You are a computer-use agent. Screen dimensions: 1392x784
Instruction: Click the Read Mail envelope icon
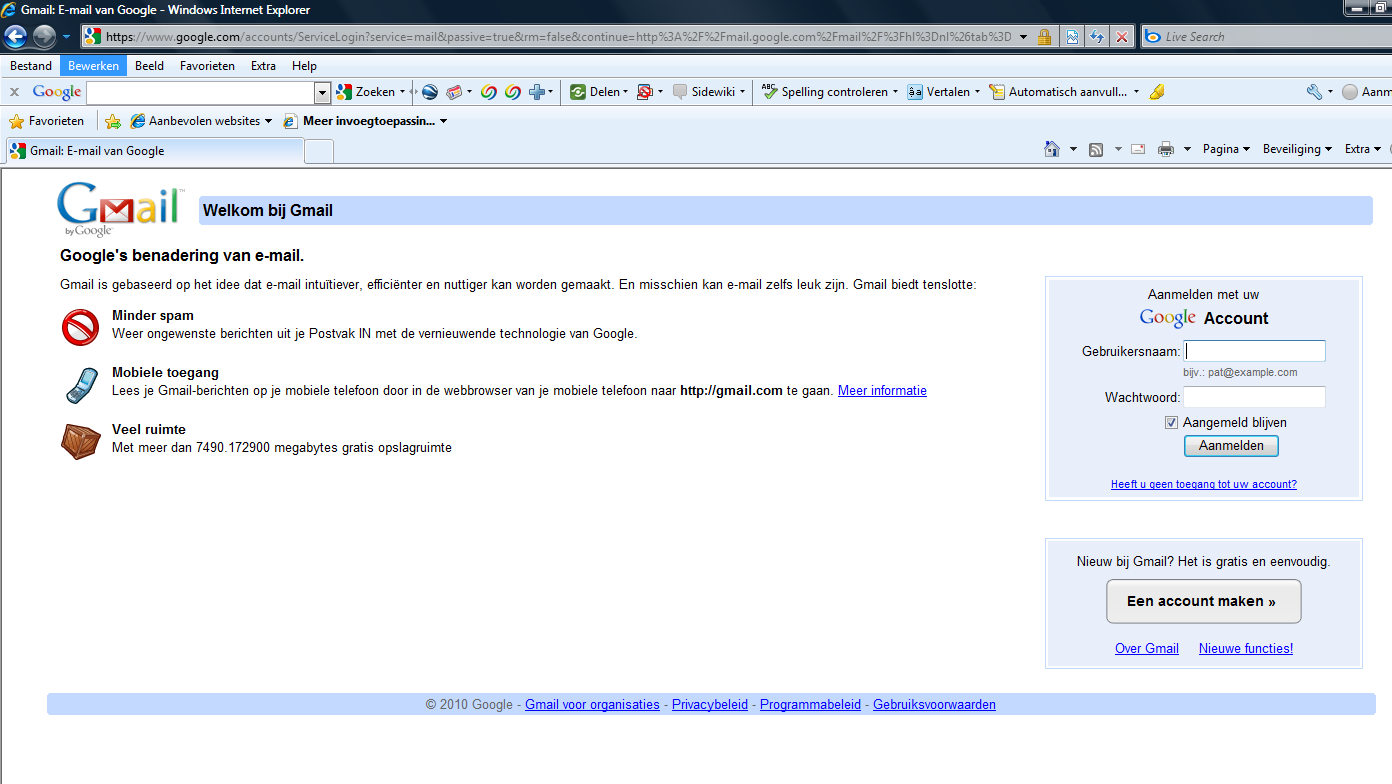[1138, 149]
